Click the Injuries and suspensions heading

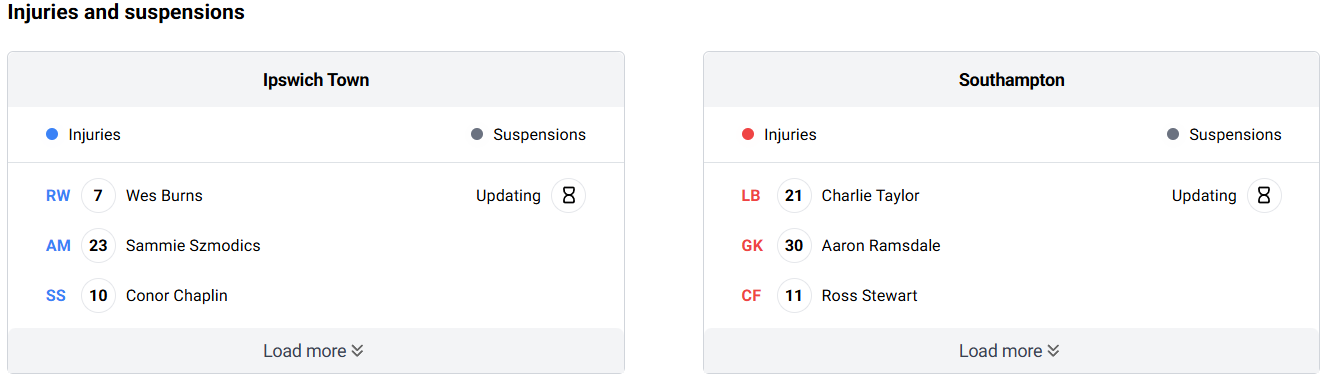(x=126, y=13)
